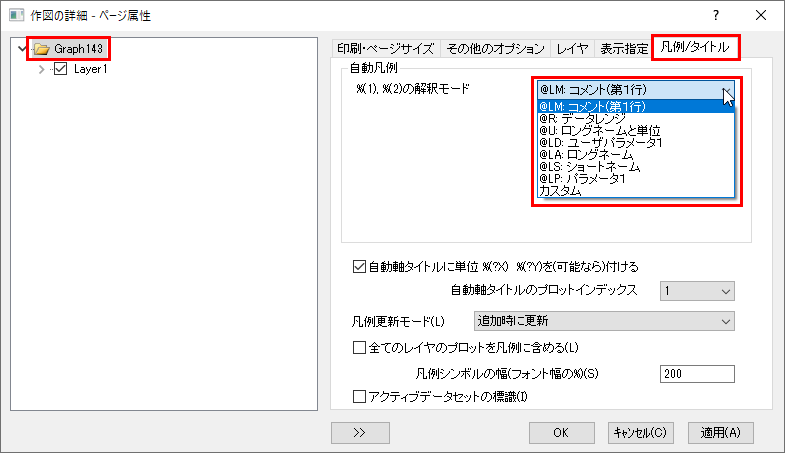Switch to その他のオプション tab
Image resolution: width=785 pixels, height=453 pixels.
[x=495, y=49]
